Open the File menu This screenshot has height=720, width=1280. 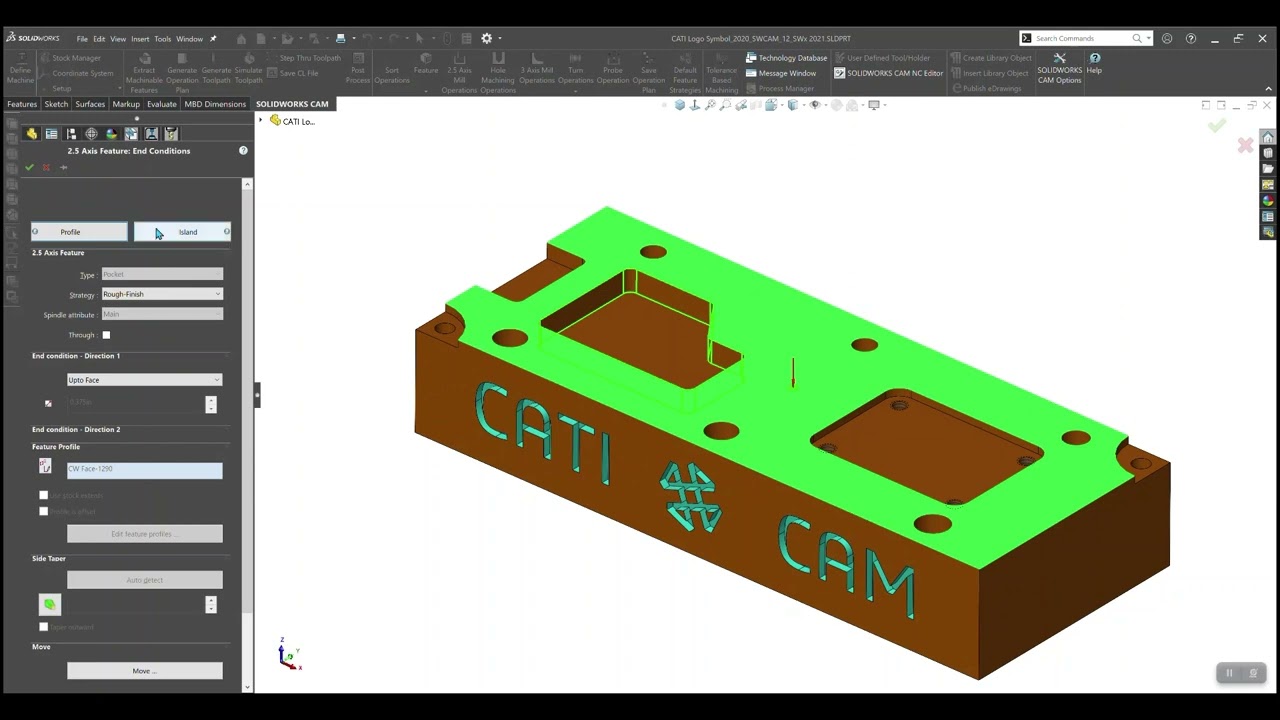(82, 39)
